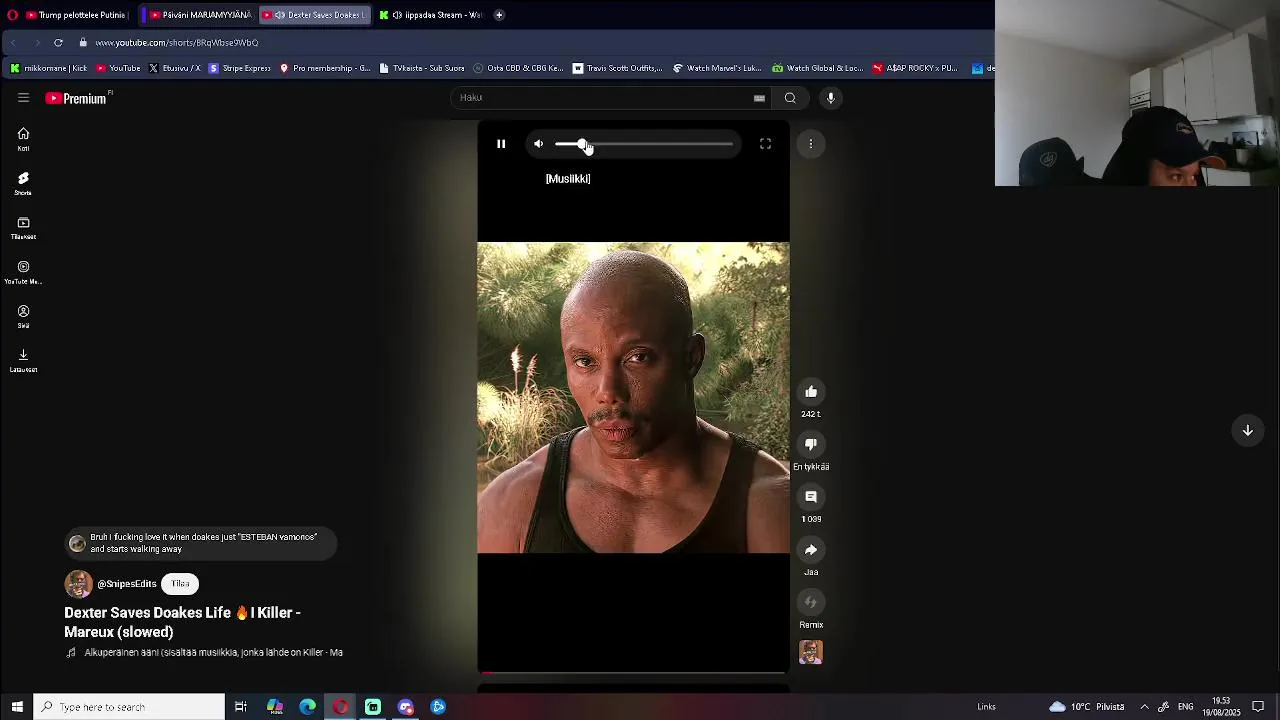
Task: Open the three-dot more options menu
Action: coord(811,144)
